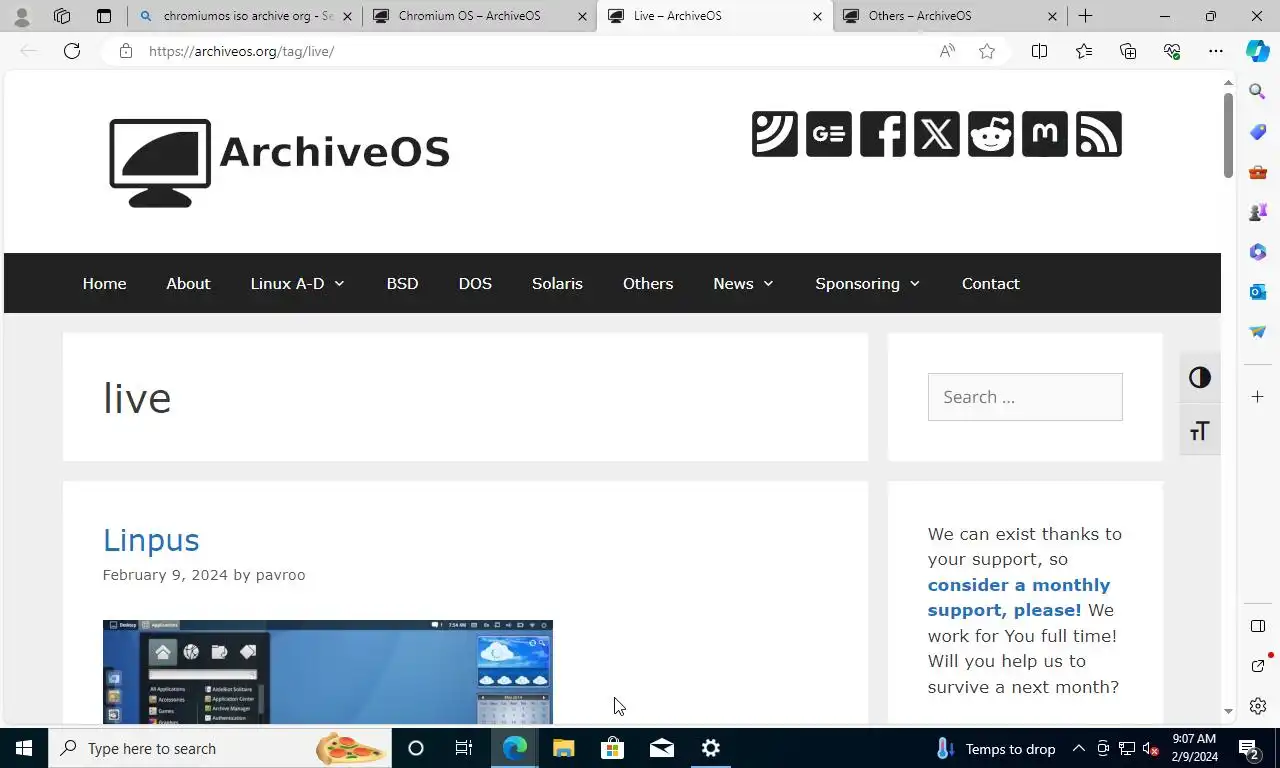The image size is (1280, 768).
Task: Open About menu item
Action: click(x=188, y=283)
